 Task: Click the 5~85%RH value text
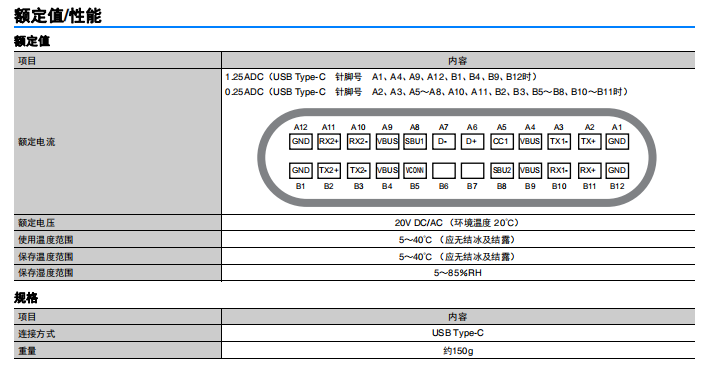[457, 273]
